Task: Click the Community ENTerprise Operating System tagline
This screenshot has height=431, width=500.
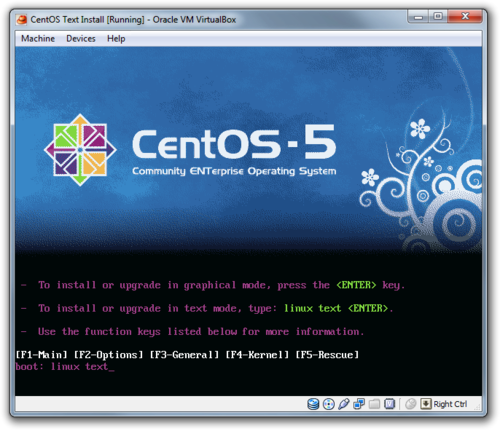Action: tap(234, 171)
